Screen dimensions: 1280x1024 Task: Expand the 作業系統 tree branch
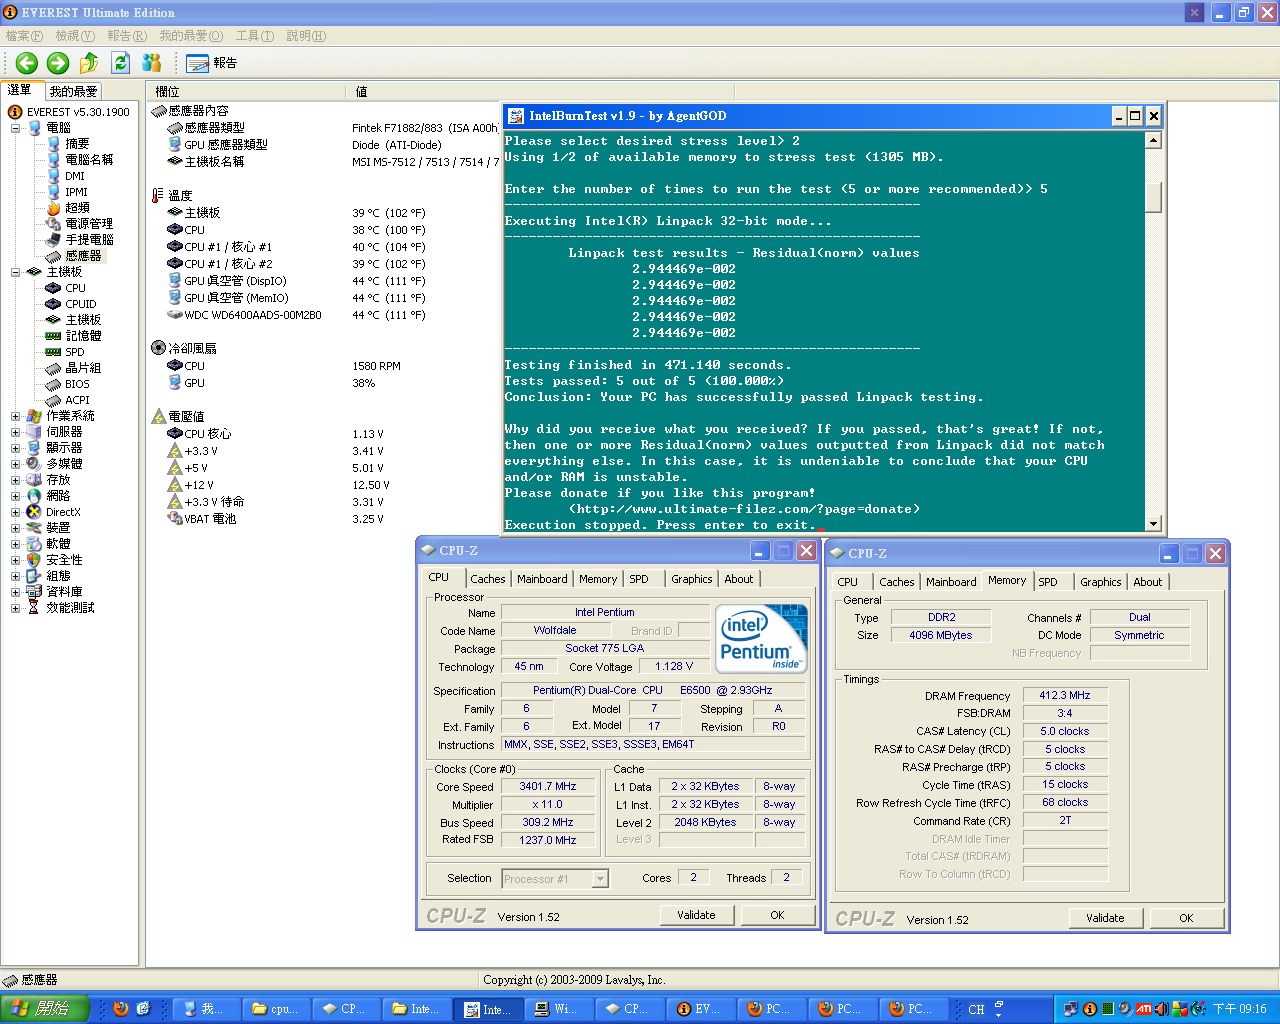(15, 416)
